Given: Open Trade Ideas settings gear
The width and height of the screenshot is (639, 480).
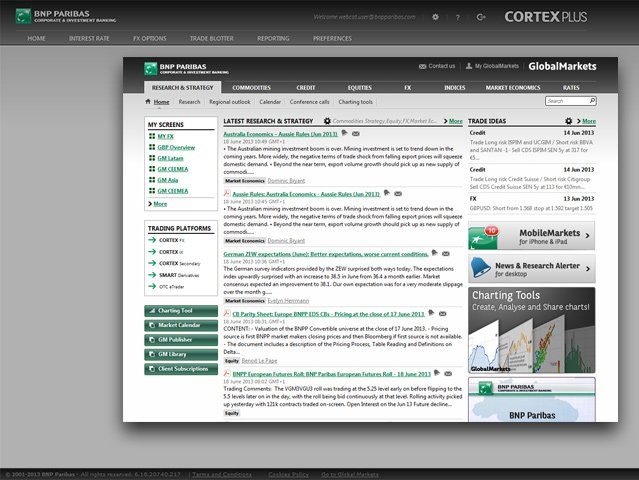Looking at the screenshot, I should 568,121.
